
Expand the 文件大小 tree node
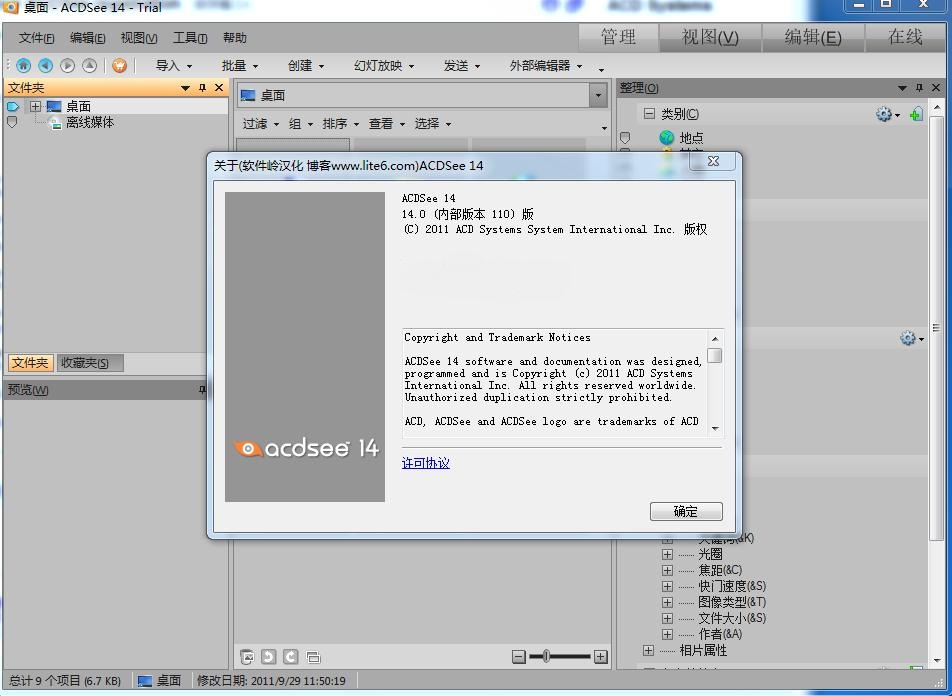point(667,618)
